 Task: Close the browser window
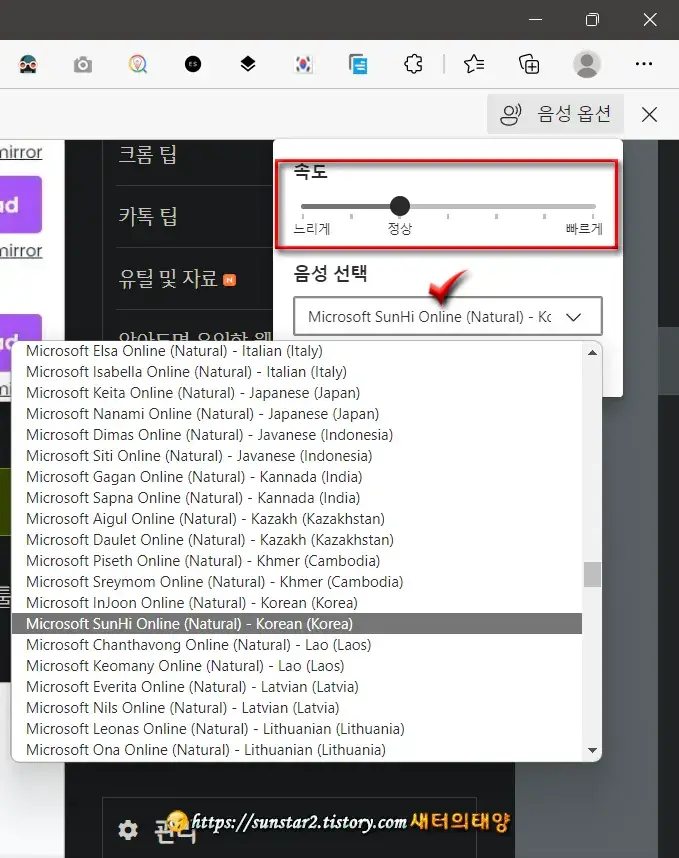click(x=650, y=19)
